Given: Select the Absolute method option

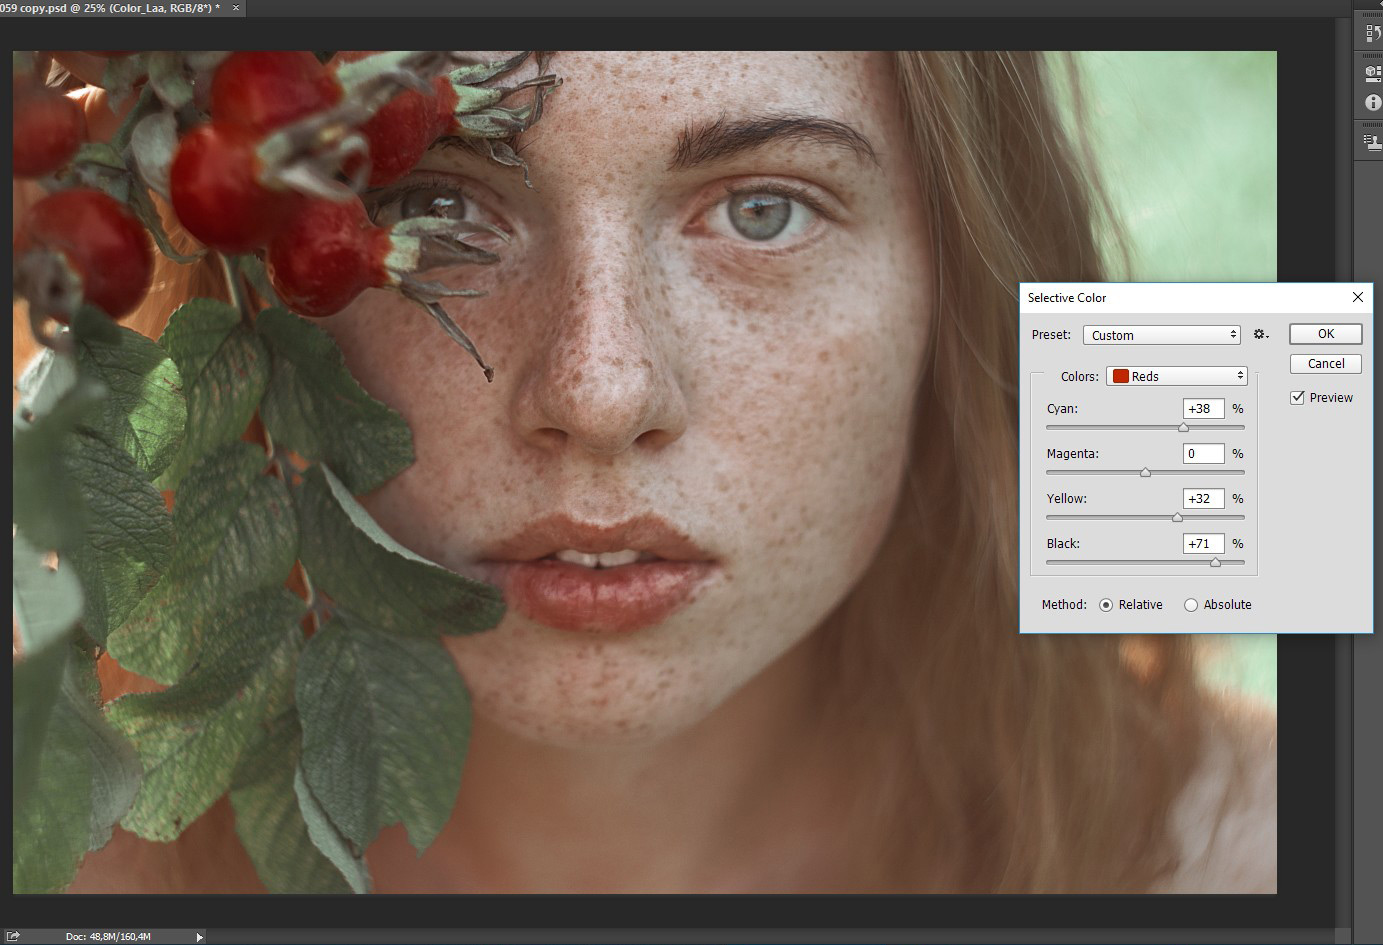Looking at the screenshot, I should coord(1191,605).
